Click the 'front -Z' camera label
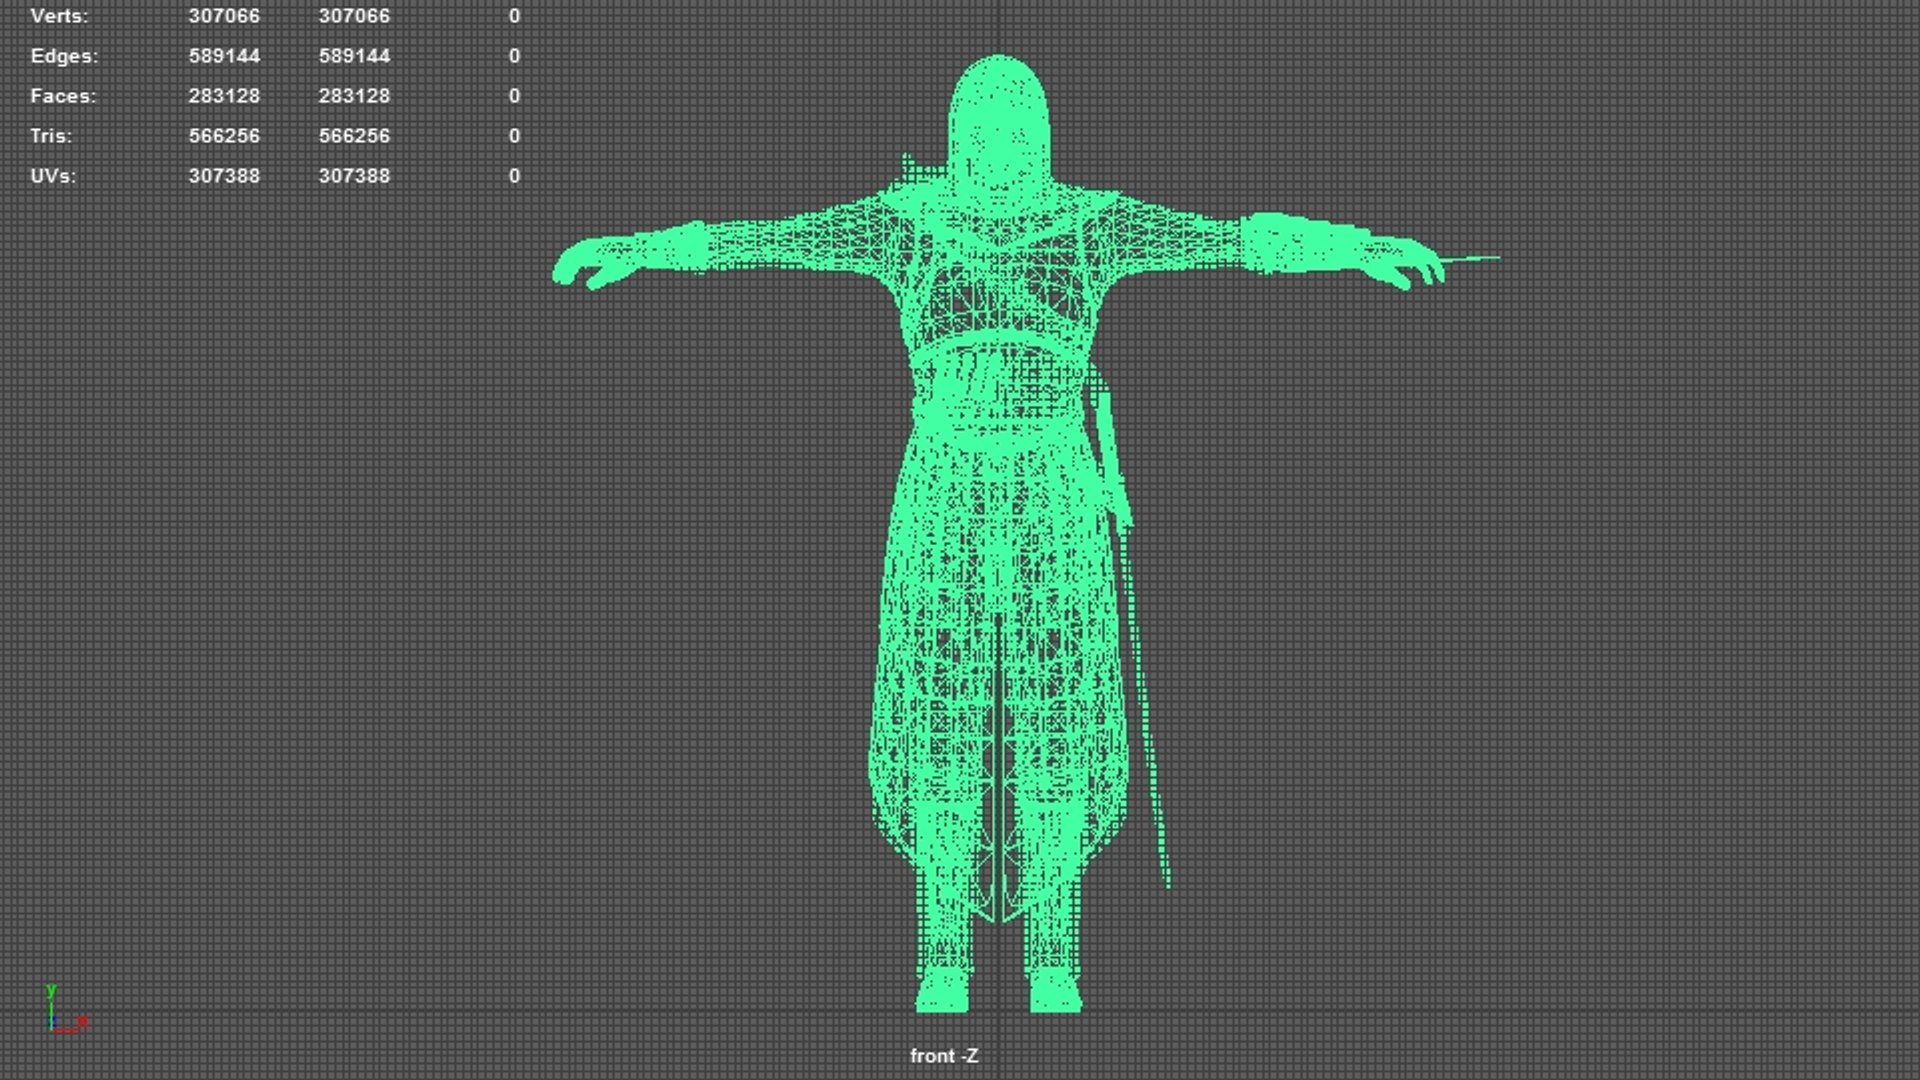The height and width of the screenshot is (1080, 1920). 944,1056
